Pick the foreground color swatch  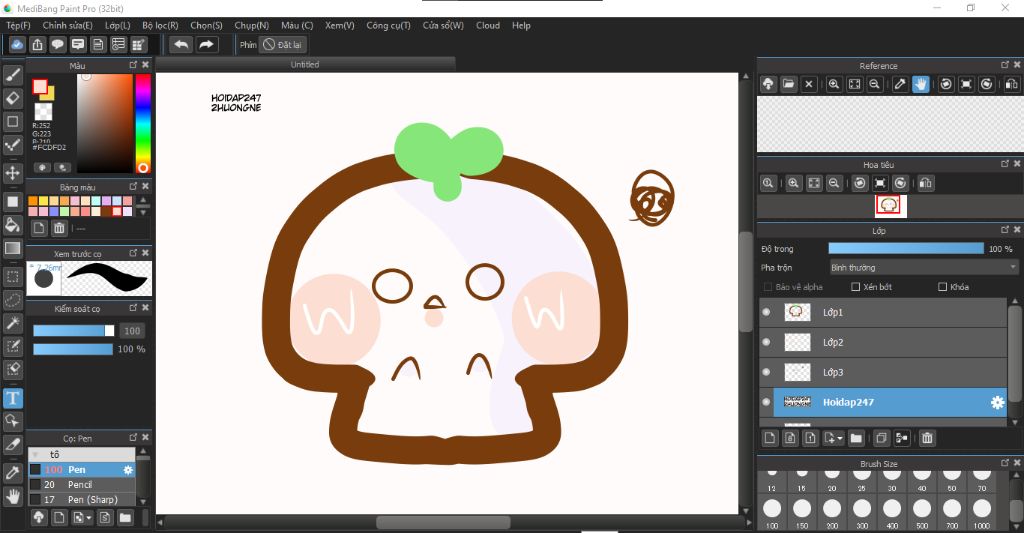point(40,87)
